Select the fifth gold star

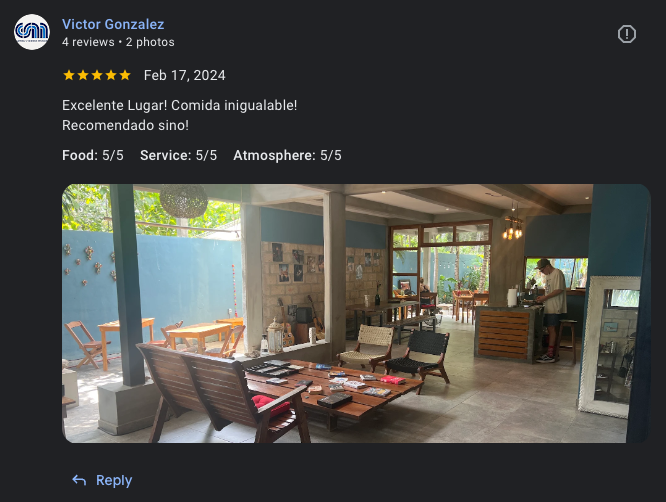point(125,75)
